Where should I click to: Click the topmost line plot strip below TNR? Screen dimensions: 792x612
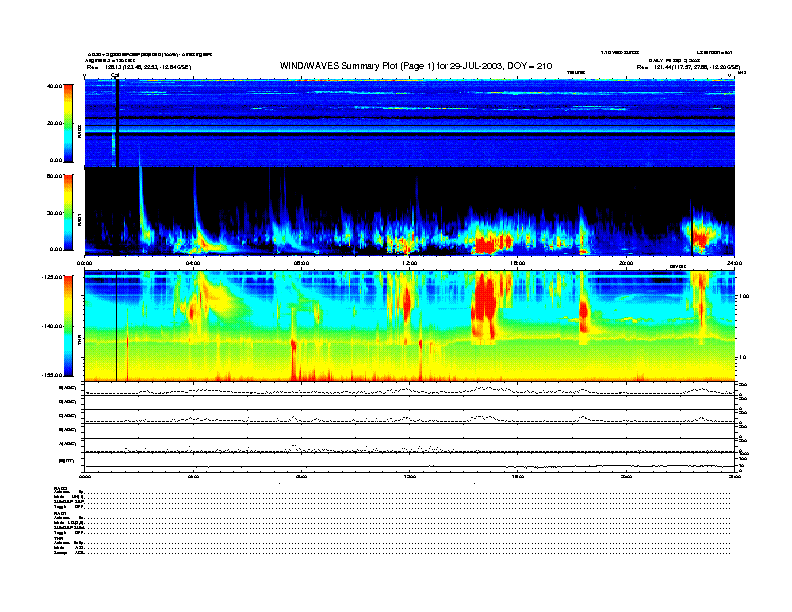click(410, 389)
